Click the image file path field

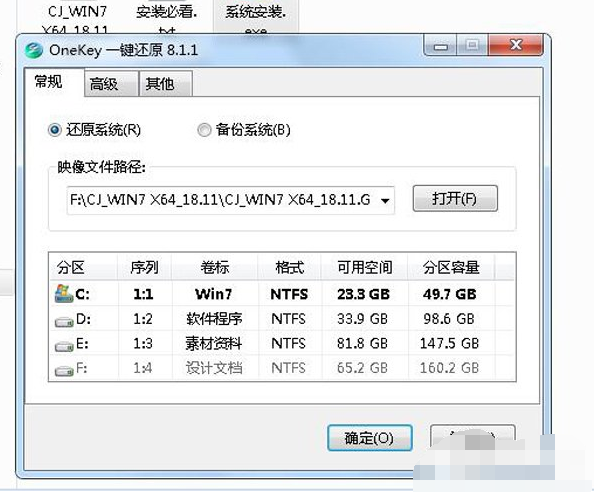click(230, 200)
